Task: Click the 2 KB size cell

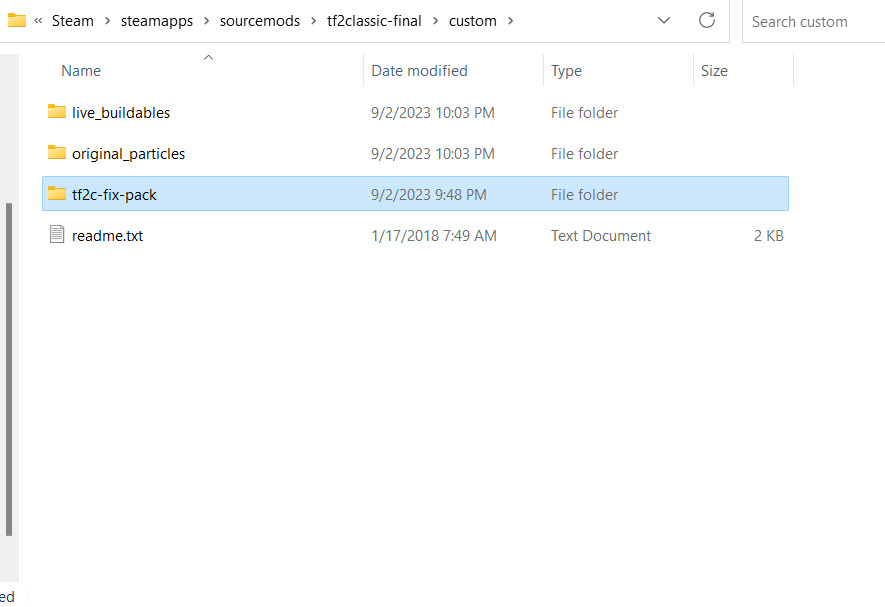Action: click(x=768, y=235)
